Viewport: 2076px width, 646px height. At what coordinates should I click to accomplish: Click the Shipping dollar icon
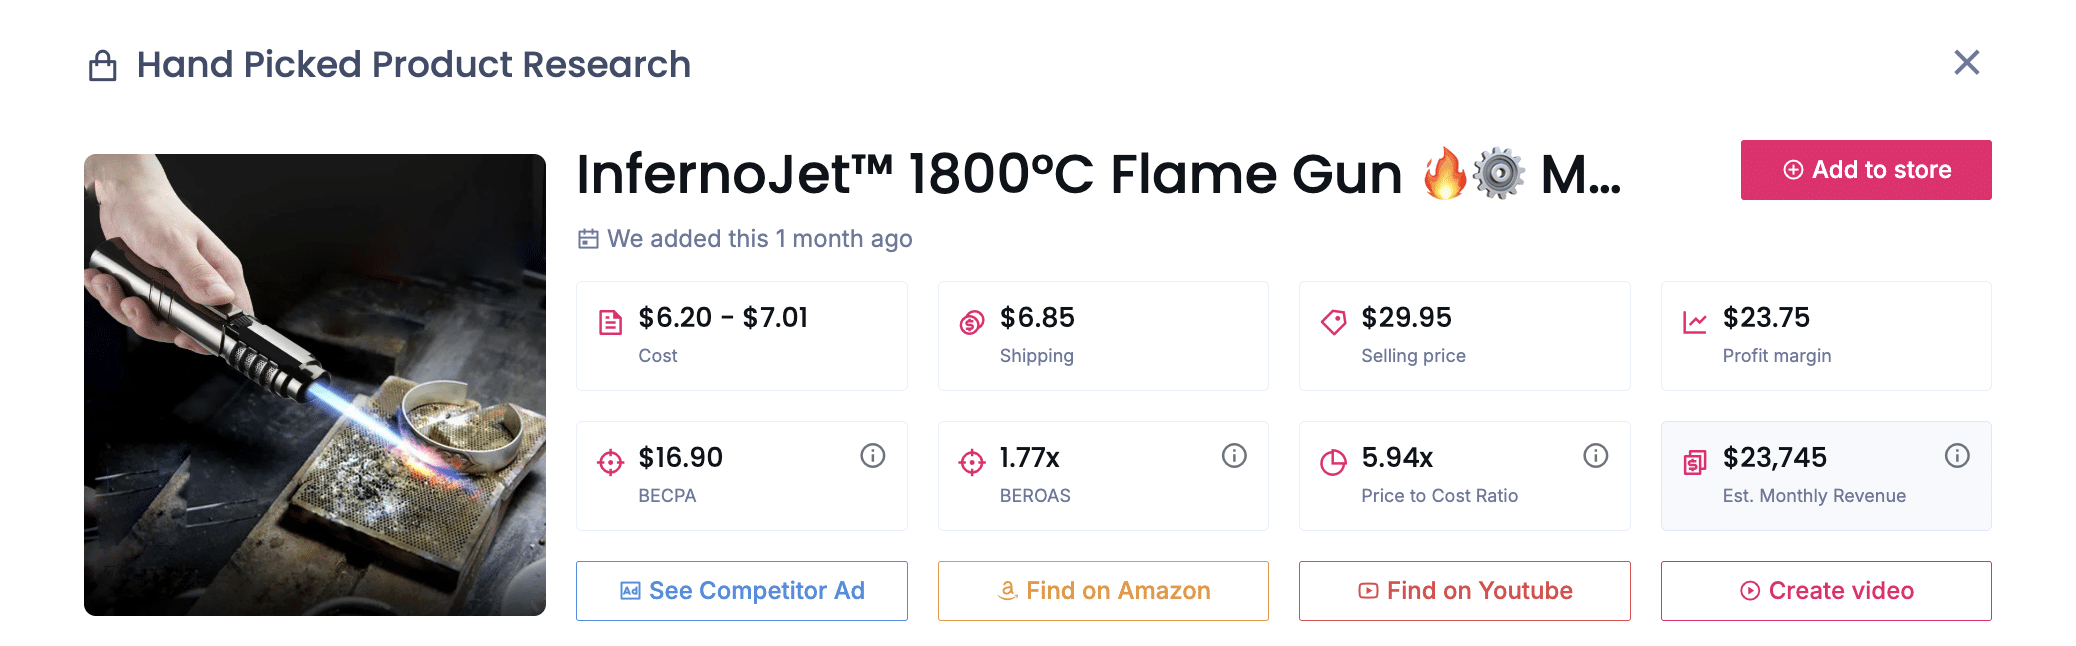pyautogui.click(x=970, y=321)
